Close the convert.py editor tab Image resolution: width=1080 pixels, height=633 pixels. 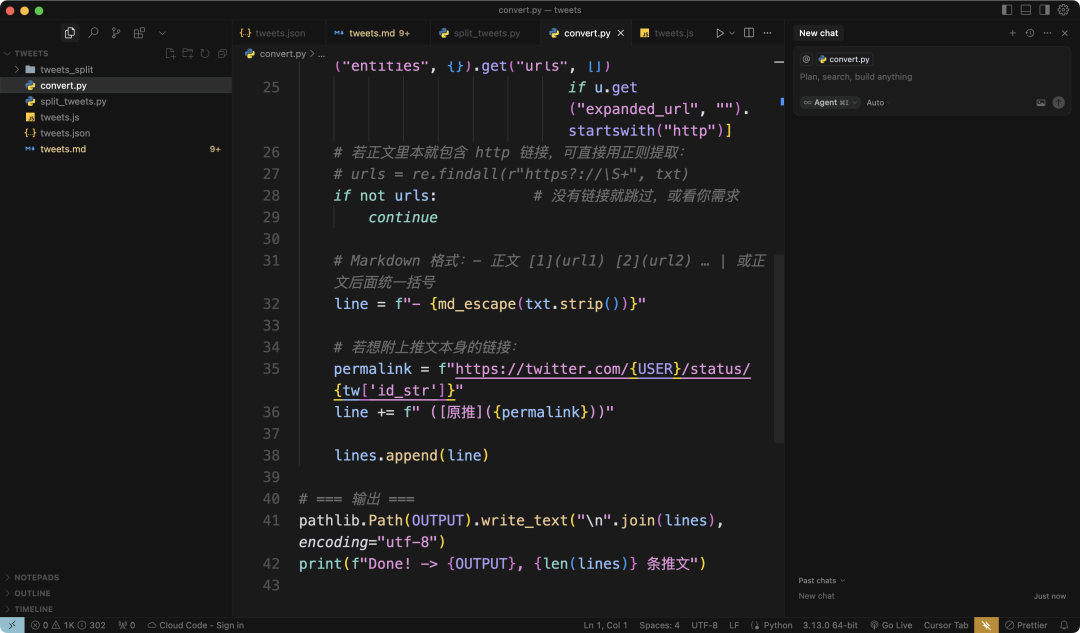pyautogui.click(x=621, y=33)
